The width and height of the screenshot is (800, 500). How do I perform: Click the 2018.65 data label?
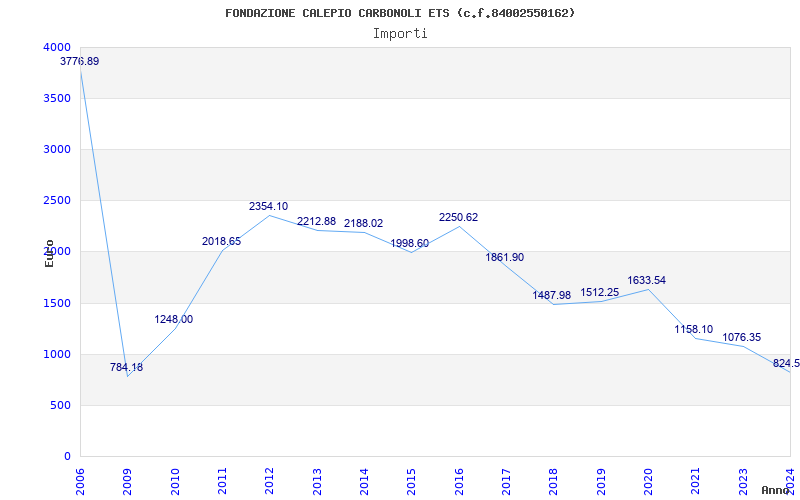point(221,241)
